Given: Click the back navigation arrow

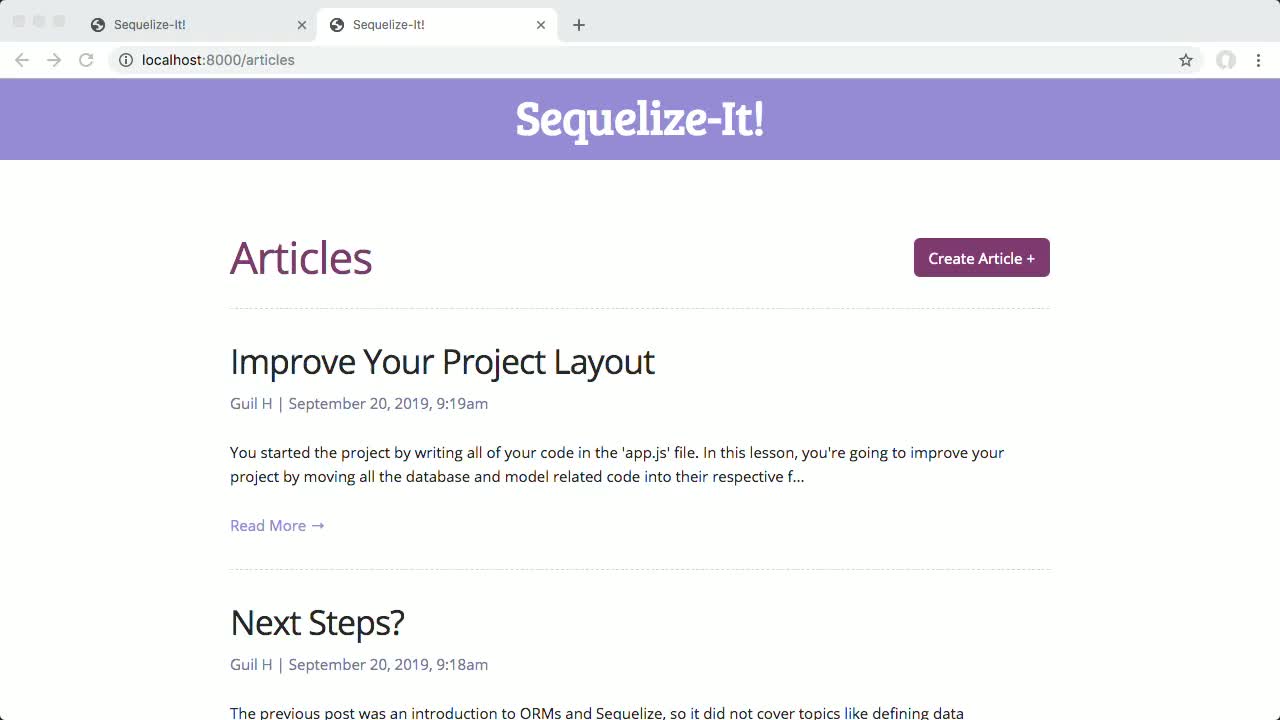Looking at the screenshot, I should tap(22, 60).
